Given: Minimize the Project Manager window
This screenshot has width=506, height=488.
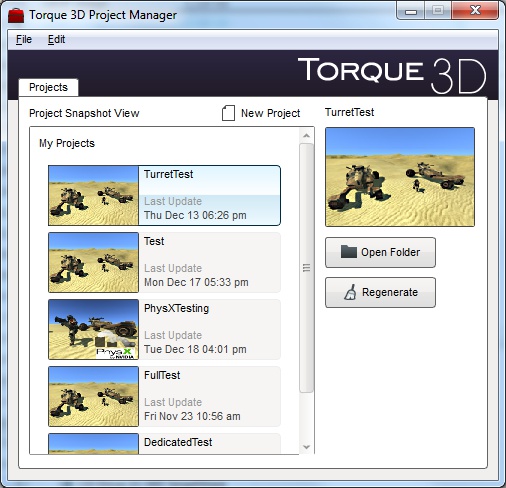Looking at the screenshot, I should click(411, 11).
